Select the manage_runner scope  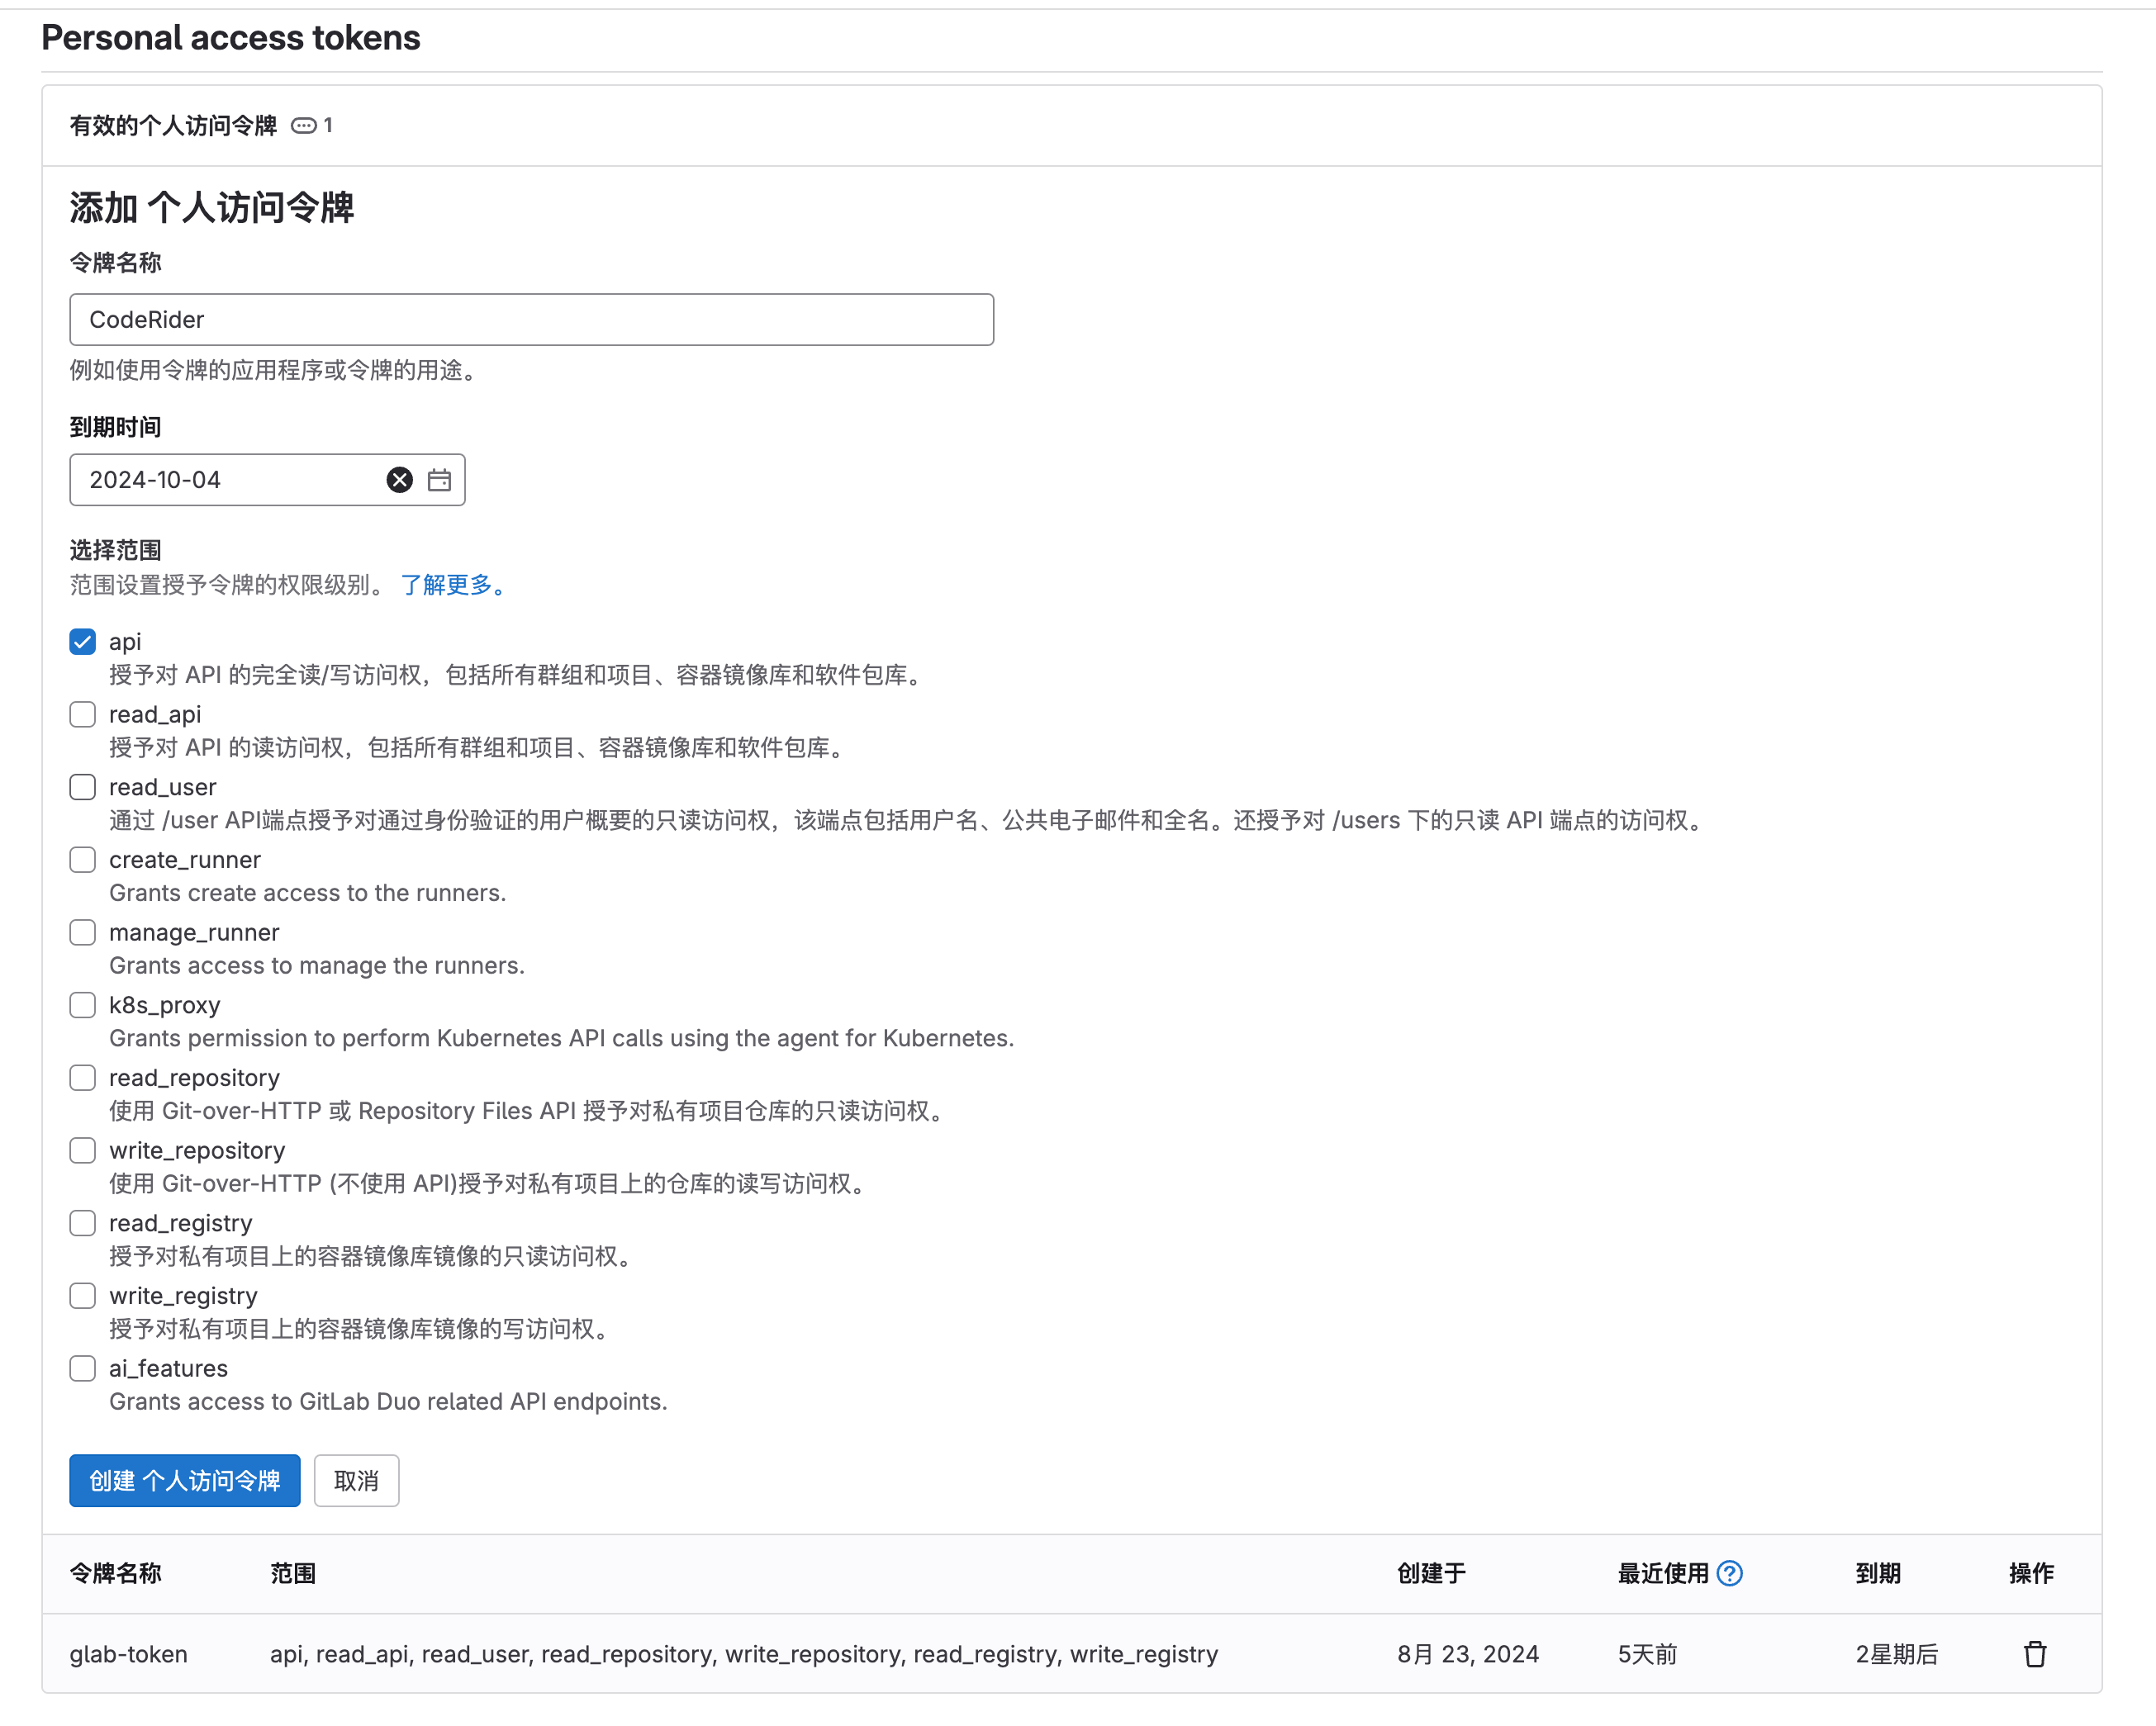point(83,932)
